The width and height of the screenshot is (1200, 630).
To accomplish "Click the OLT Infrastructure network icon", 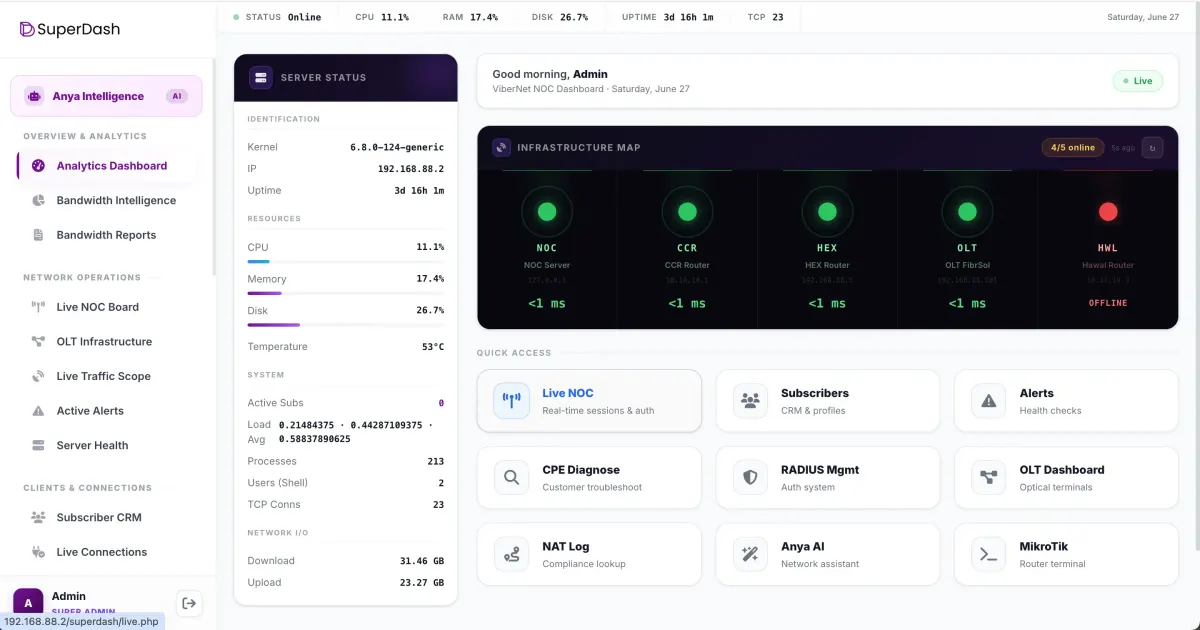I will coord(38,342).
